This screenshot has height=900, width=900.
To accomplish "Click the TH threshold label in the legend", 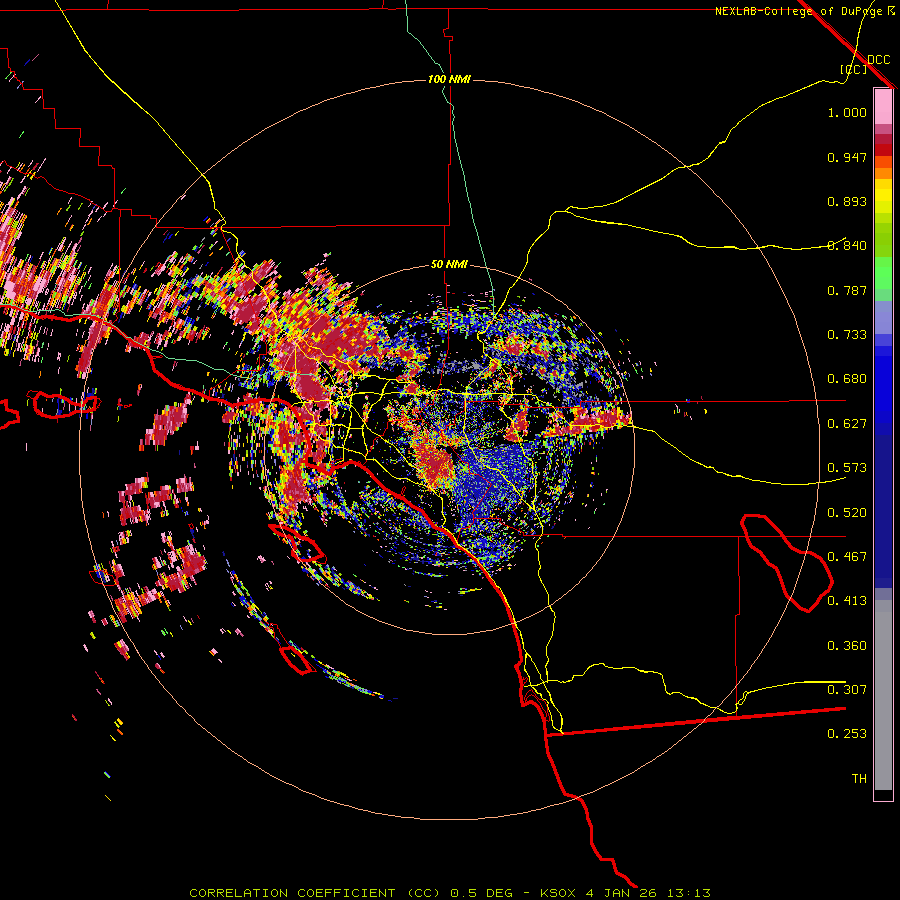I will 859,779.
